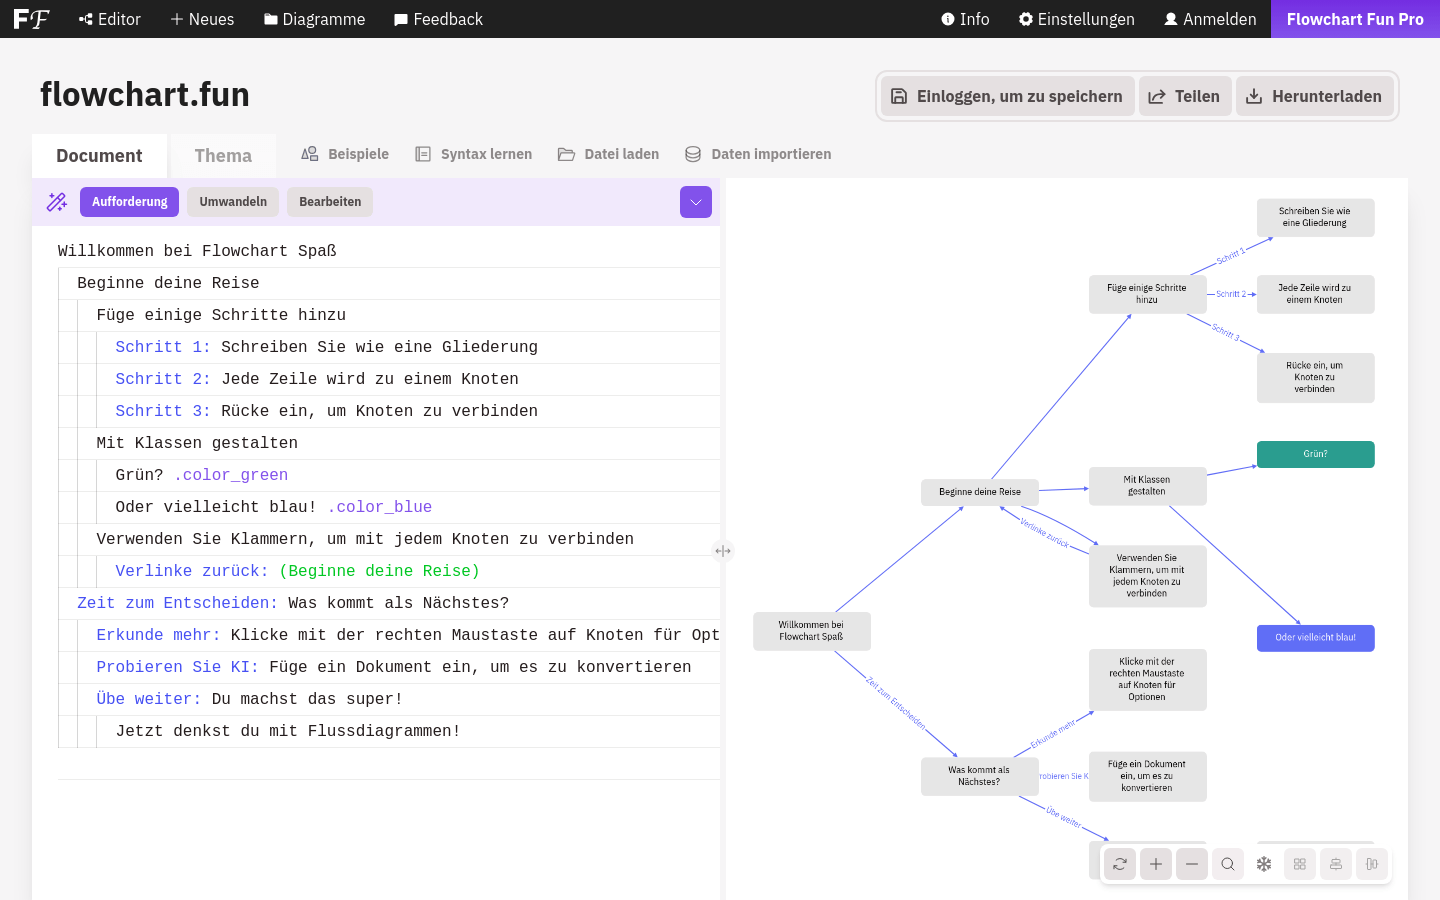Screen dimensions: 1440x900
Task: Click the 'Grün?' green node
Action: tap(1316, 454)
